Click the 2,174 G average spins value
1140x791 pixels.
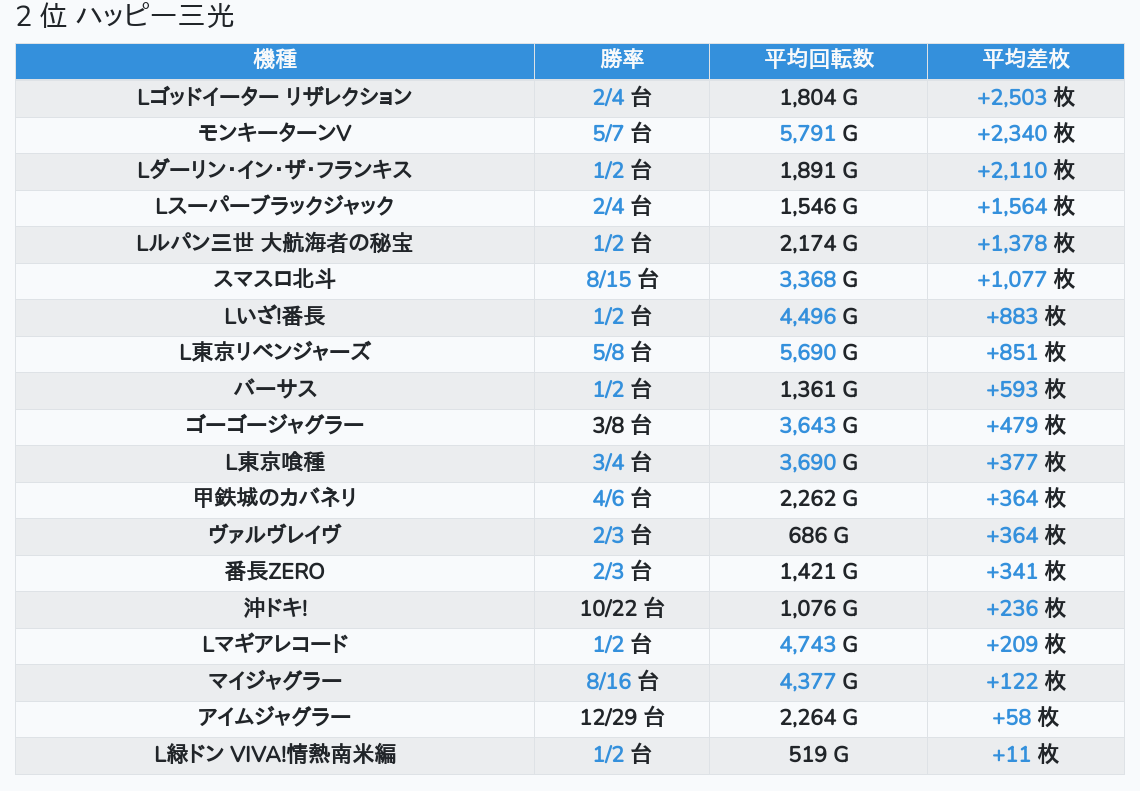pos(819,243)
